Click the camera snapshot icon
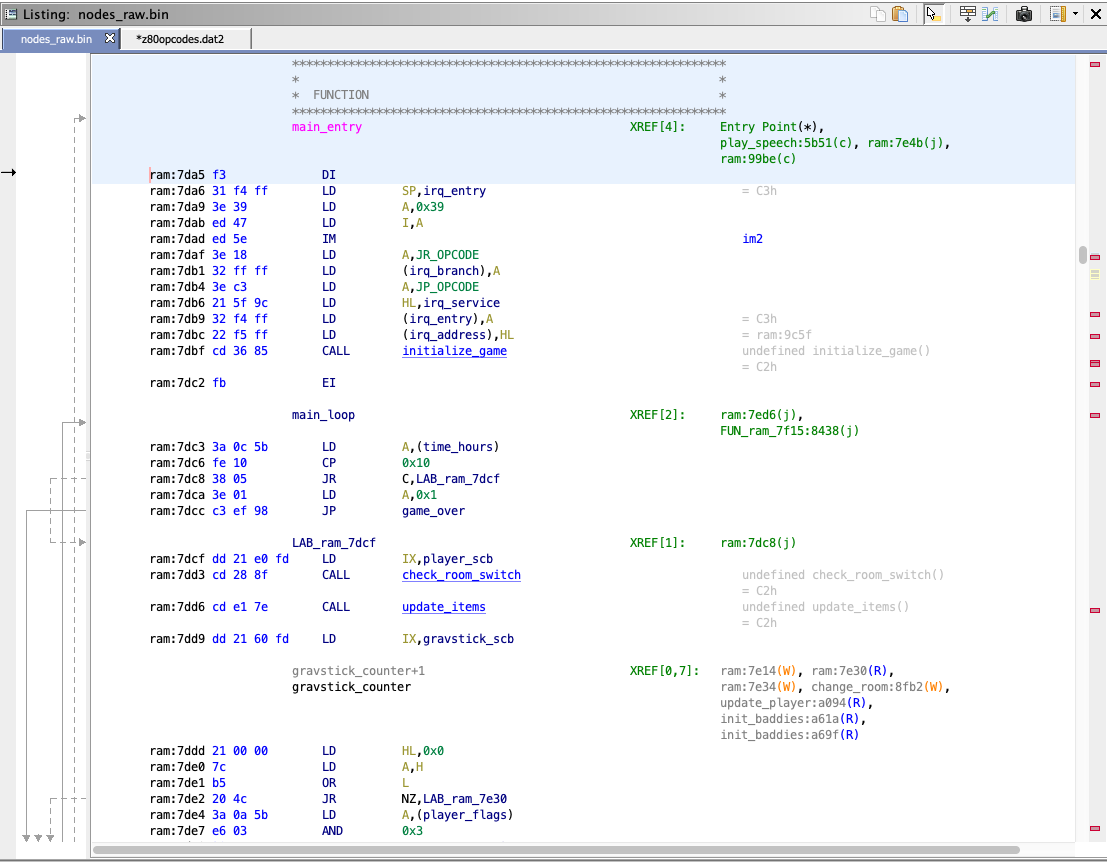 click(x=1024, y=14)
